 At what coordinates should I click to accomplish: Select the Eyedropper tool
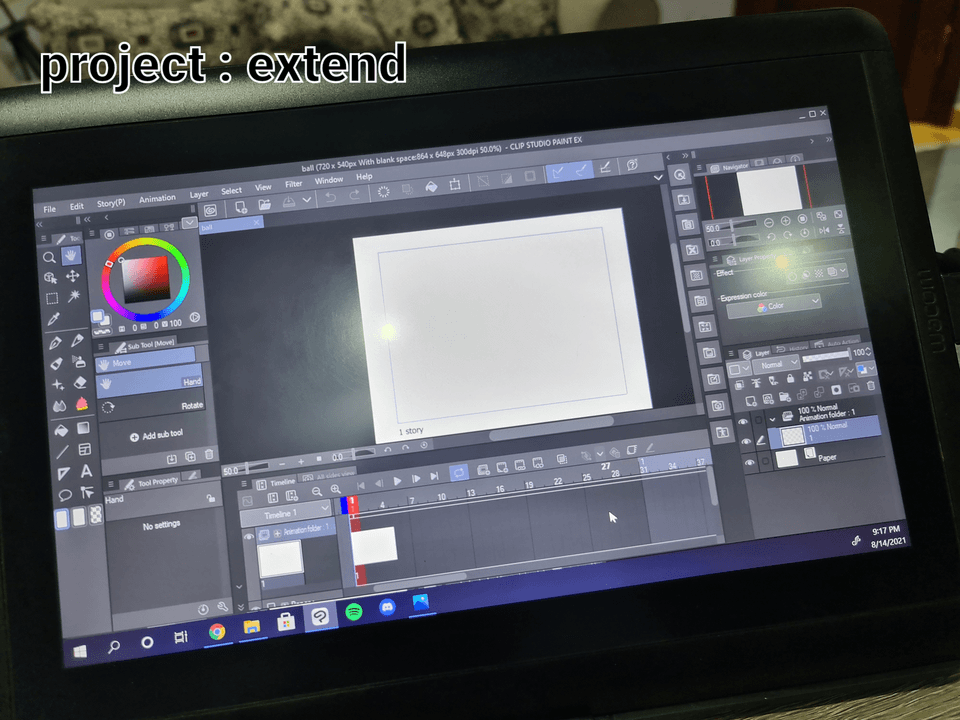(x=54, y=319)
